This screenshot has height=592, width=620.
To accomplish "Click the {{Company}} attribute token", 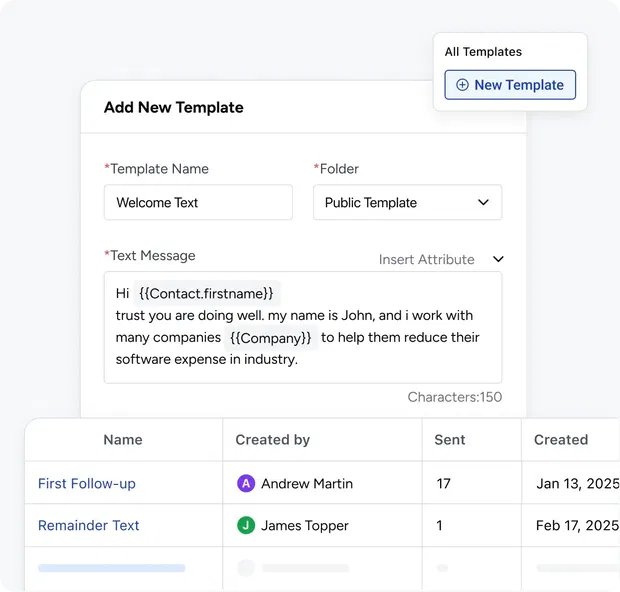I will (x=270, y=338).
